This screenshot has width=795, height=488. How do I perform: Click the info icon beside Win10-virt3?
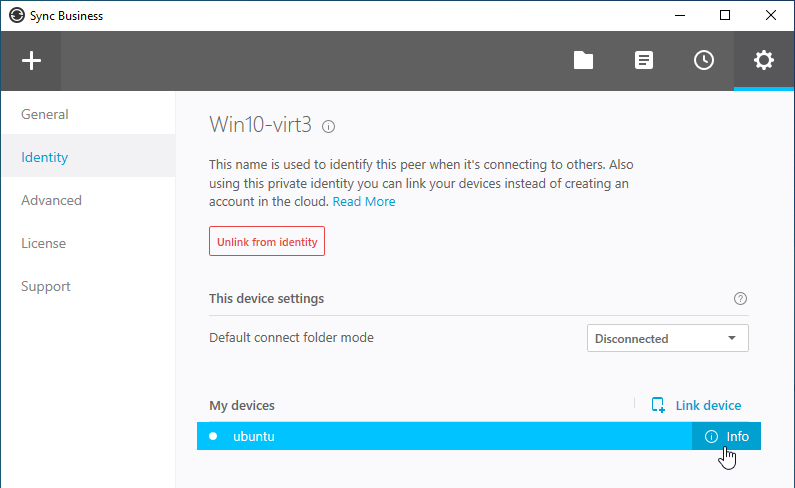click(329, 126)
